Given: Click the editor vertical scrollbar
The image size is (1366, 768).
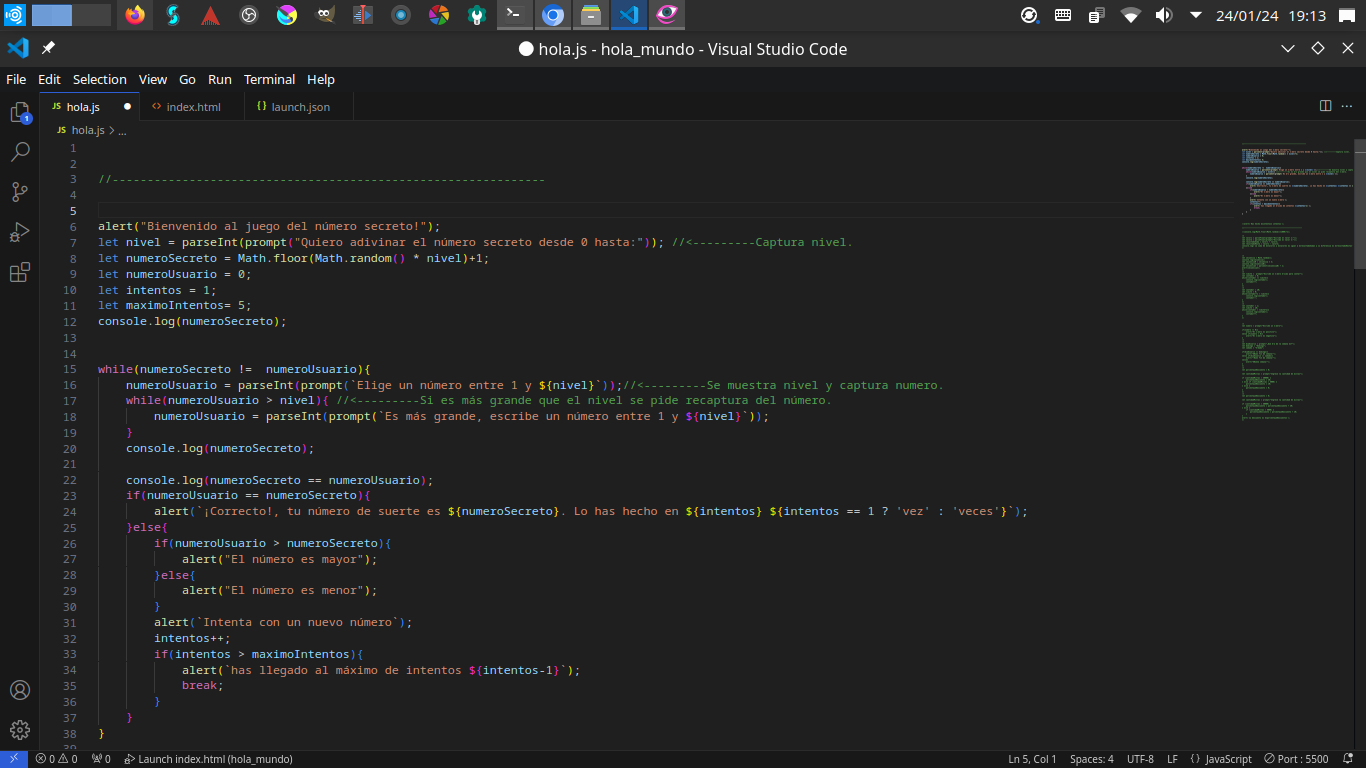Looking at the screenshot, I should [x=1360, y=203].
